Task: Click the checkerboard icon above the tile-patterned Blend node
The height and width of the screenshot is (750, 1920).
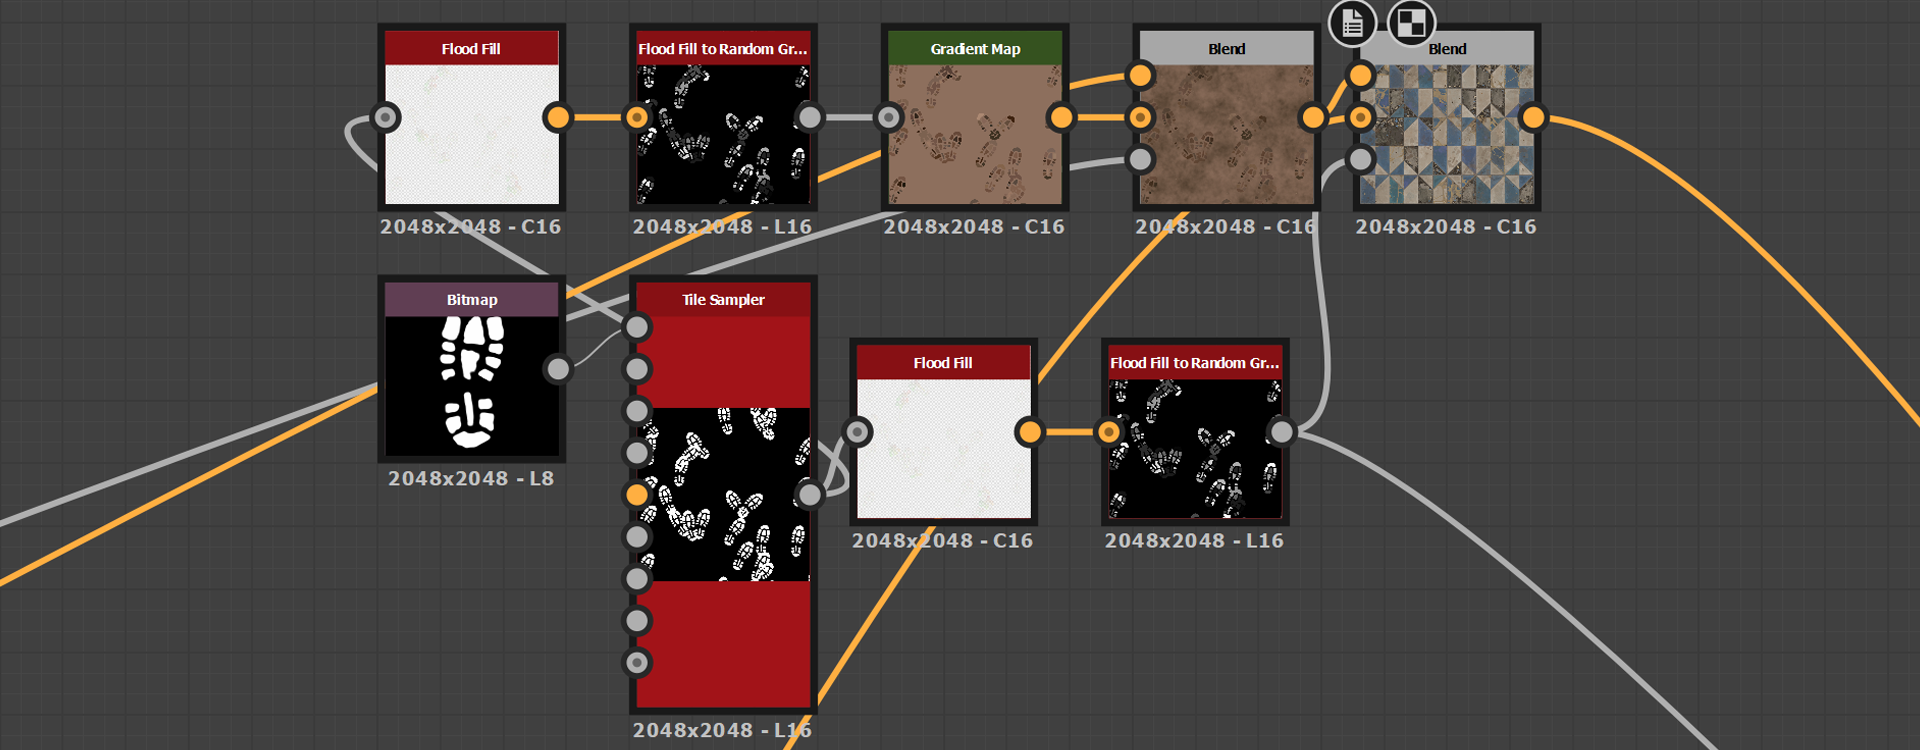Action: [x=1411, y=23]
